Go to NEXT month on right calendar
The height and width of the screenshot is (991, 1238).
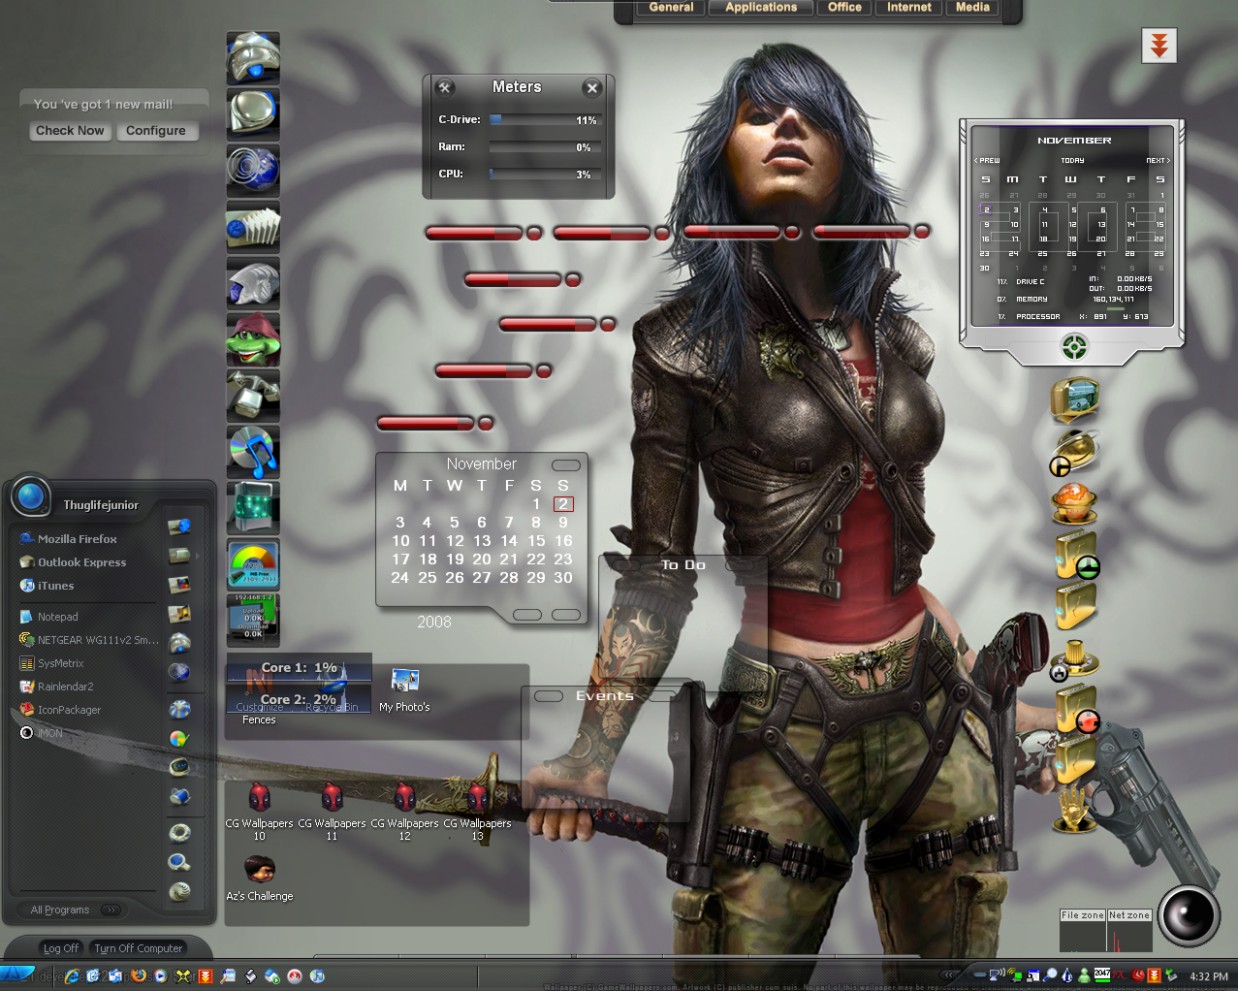click(x=1158, y=160)
